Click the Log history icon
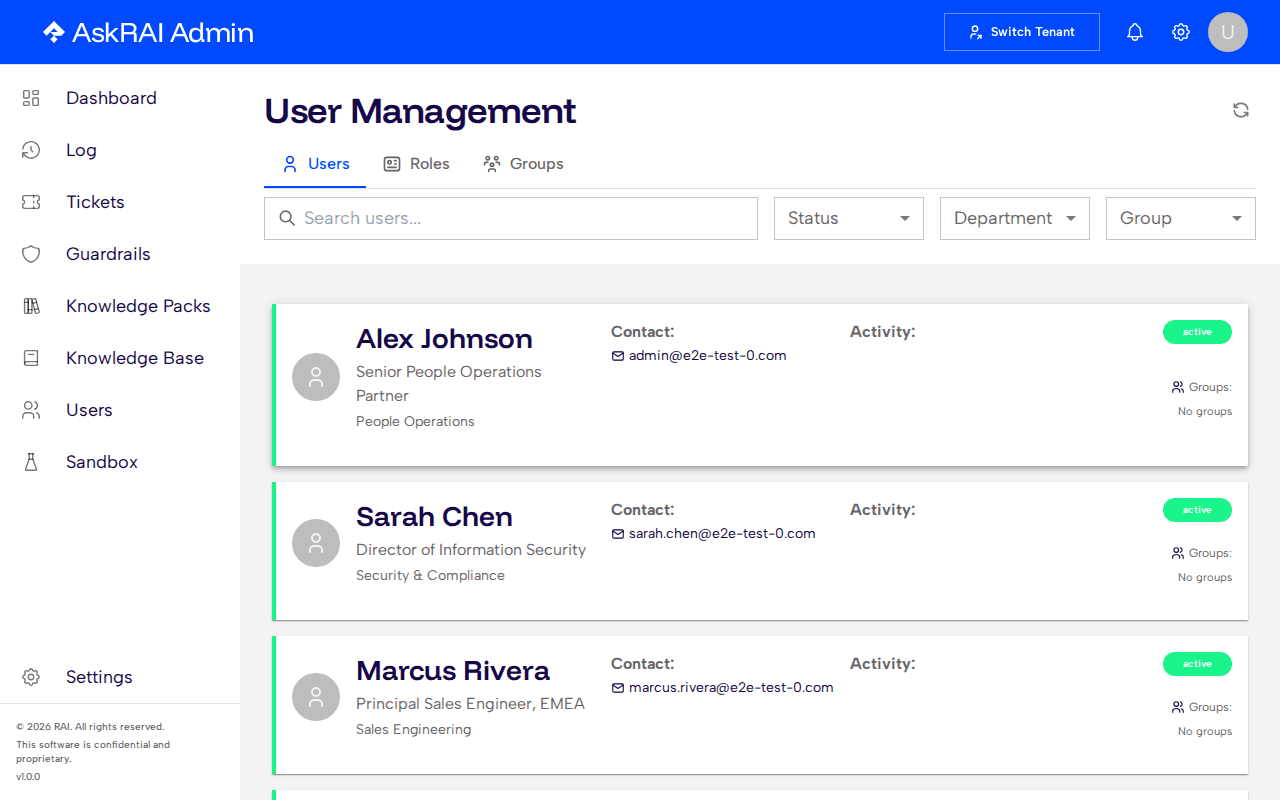The image size is (1280, 800). pyautogui.click(x=31, y=150)
